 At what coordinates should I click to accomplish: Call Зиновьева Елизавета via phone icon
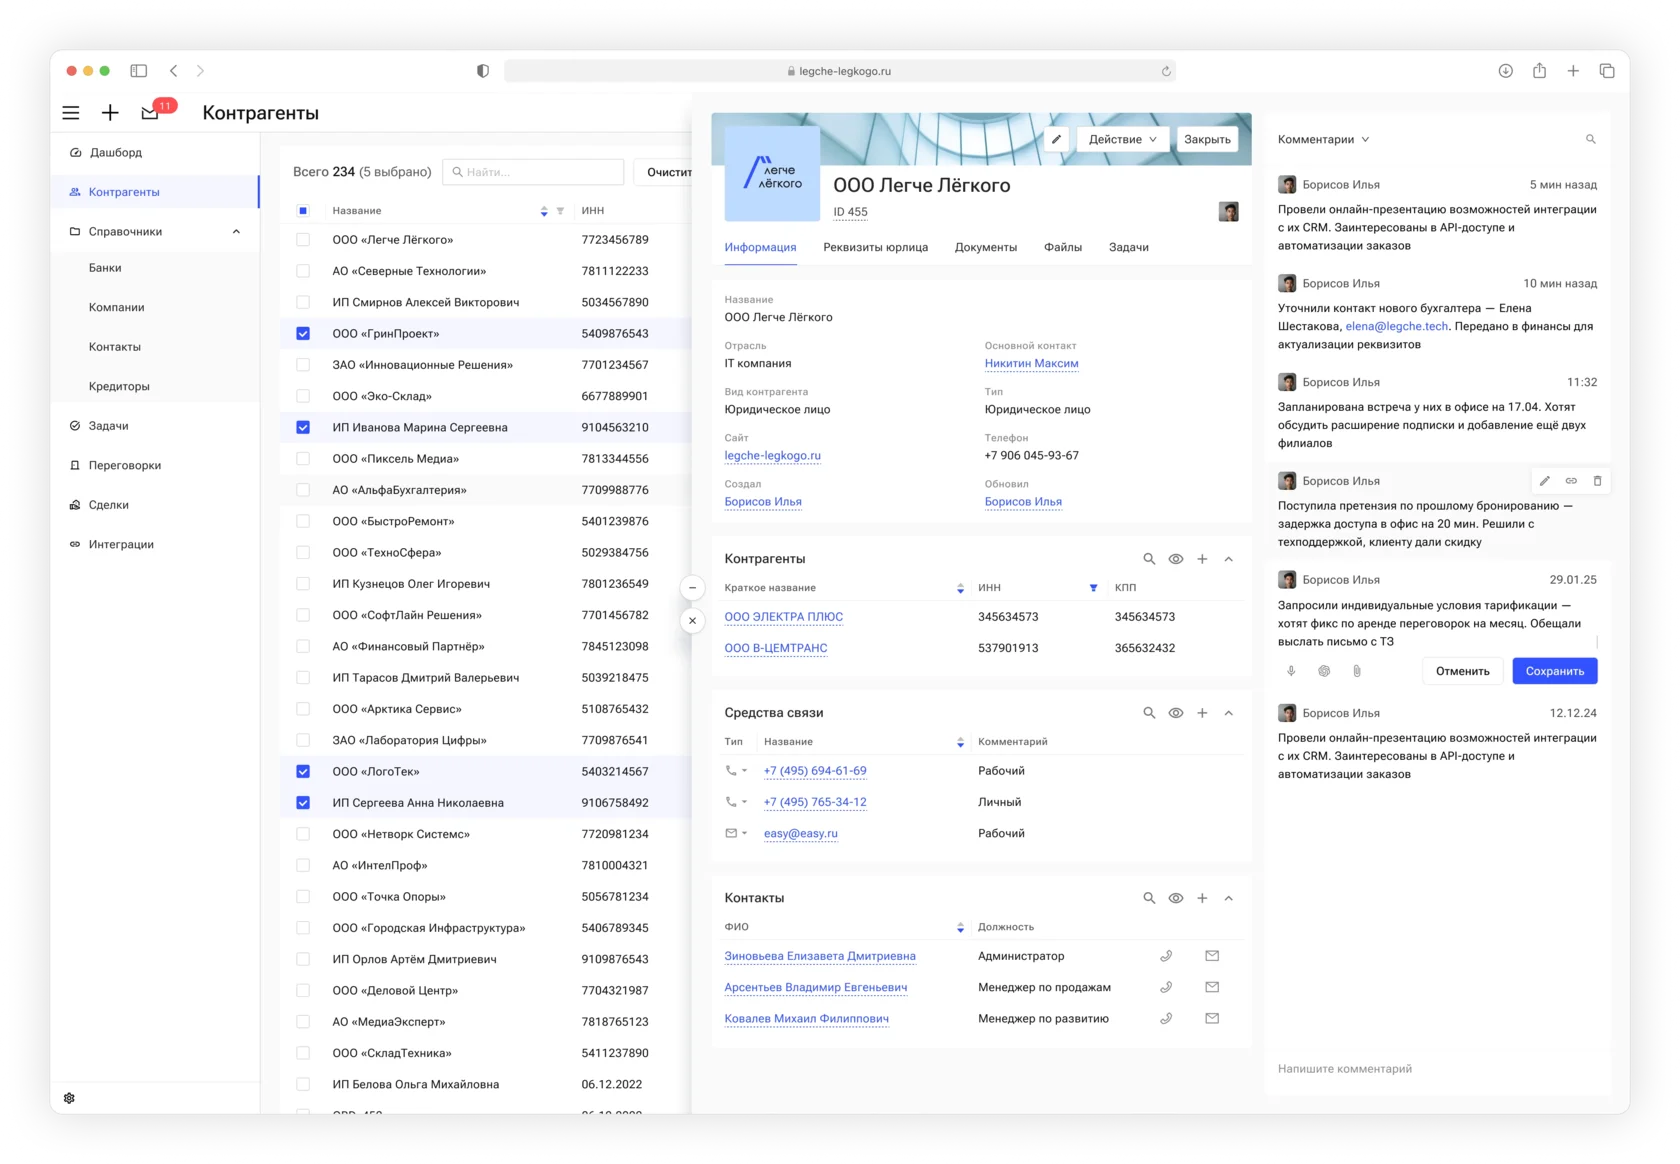[x=1166, y=956]
